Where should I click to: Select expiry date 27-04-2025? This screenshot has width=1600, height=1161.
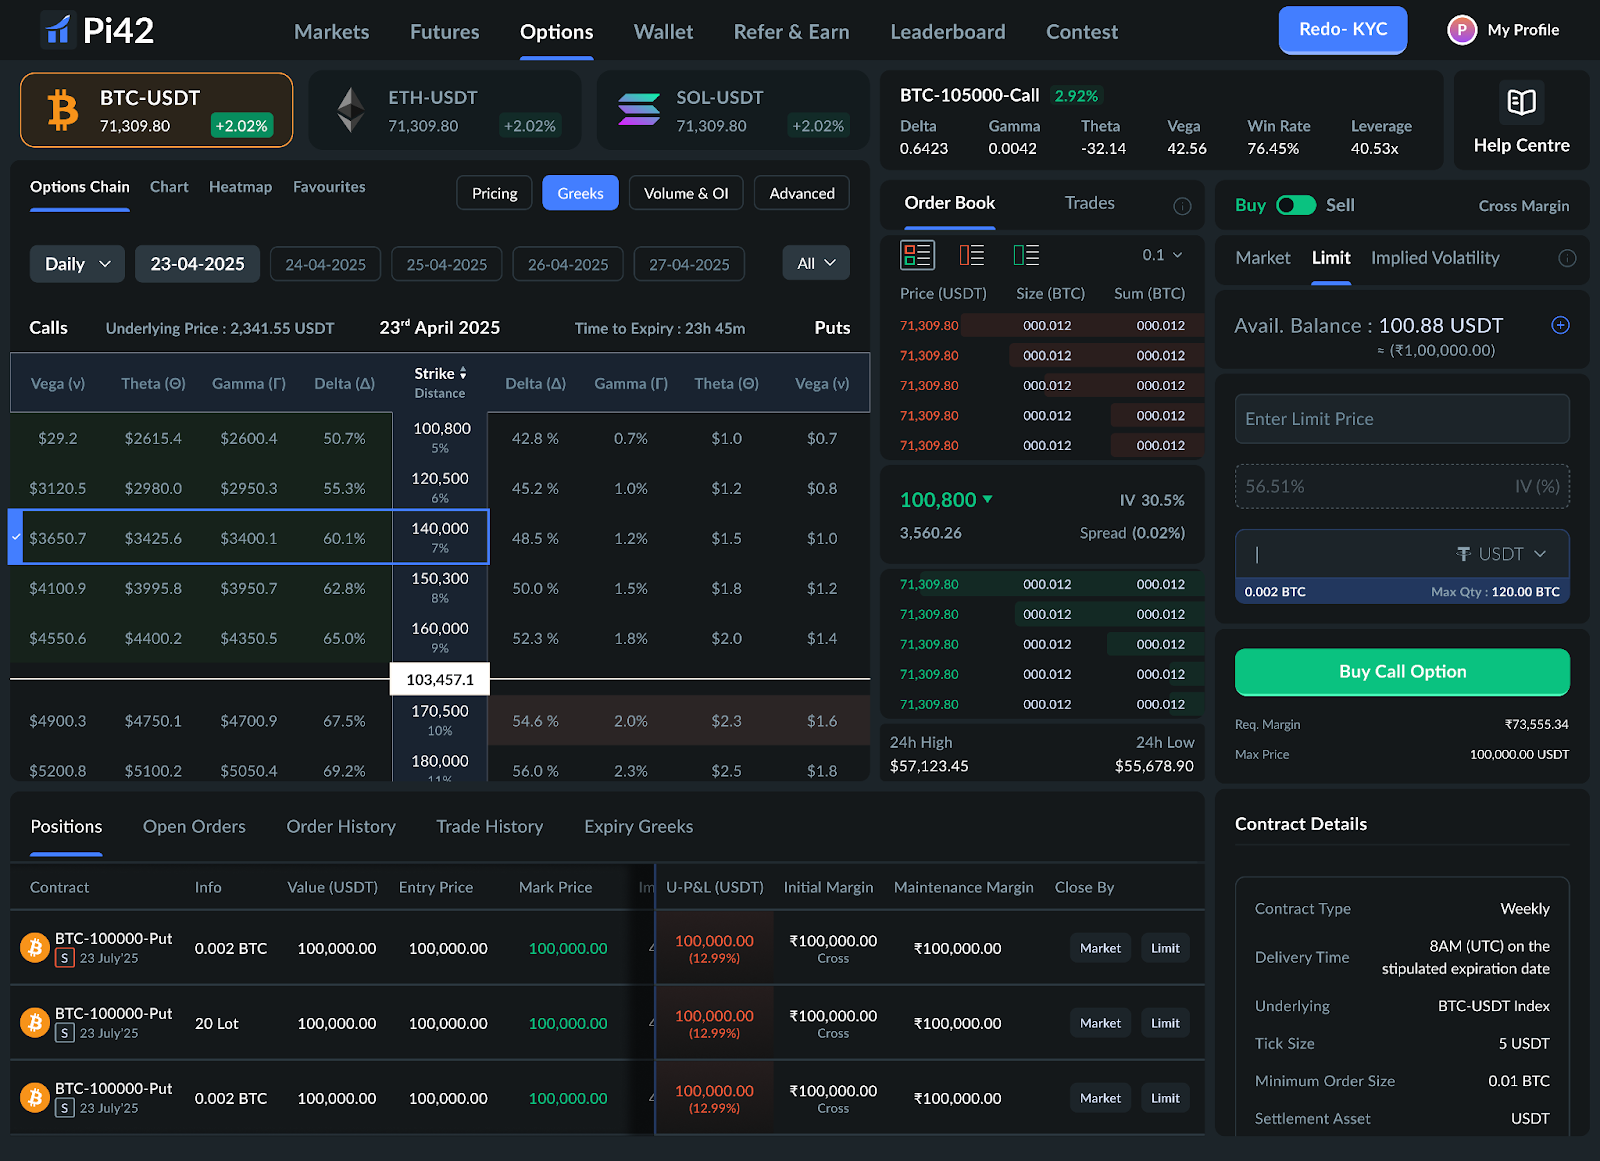pyautogui.click(x=689, y=265)
